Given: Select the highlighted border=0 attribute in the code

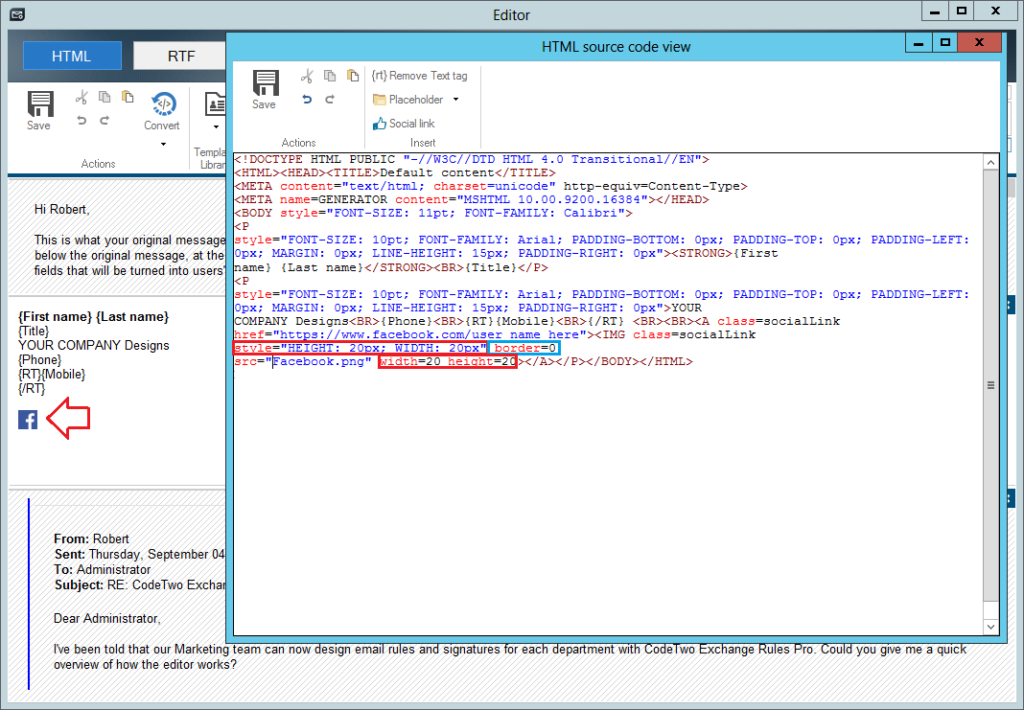Looking at the screenshot, I should click(524, 348).
